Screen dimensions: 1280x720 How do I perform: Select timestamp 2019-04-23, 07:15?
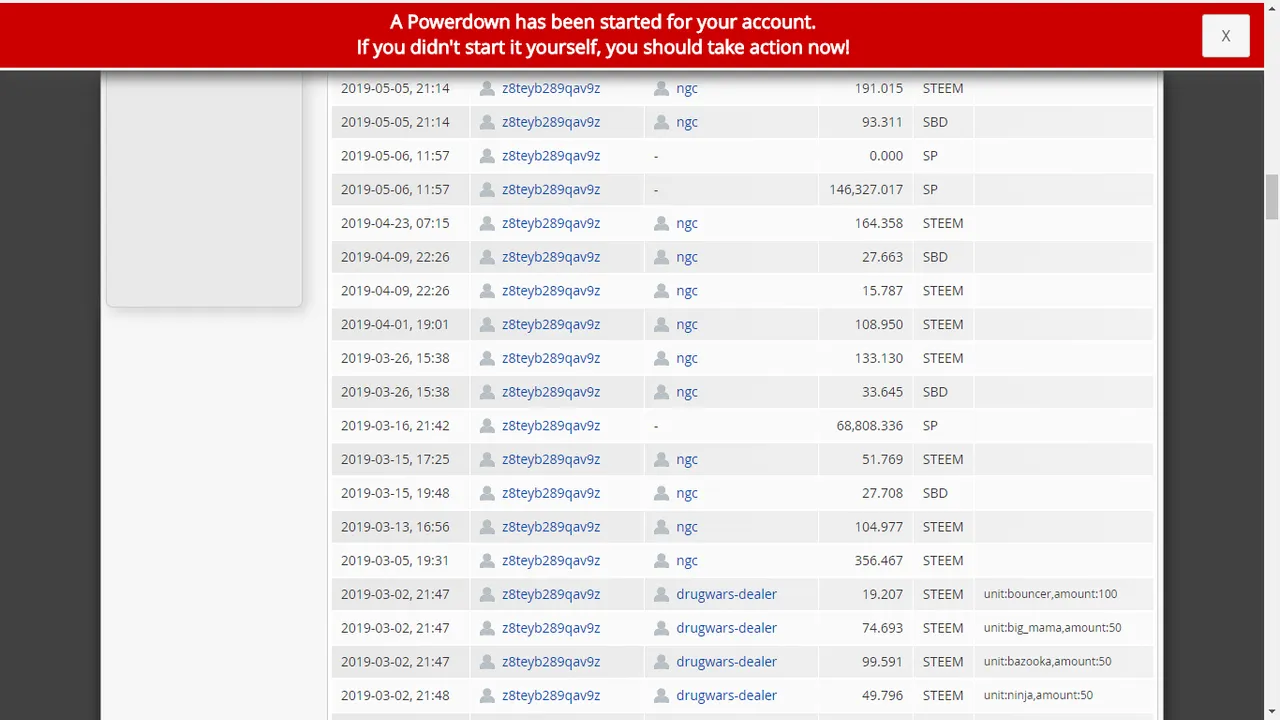tap(395, 223)
